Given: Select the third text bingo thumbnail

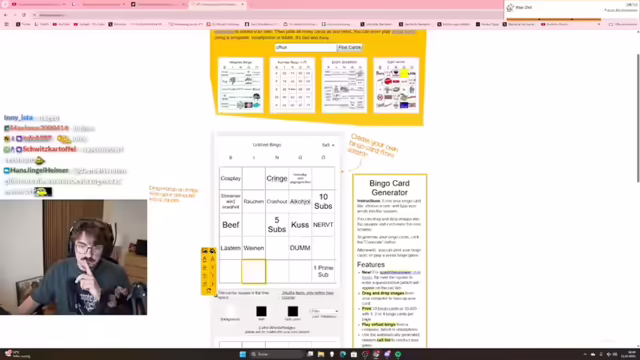Looking at the screenshot, I should [344, 85].
